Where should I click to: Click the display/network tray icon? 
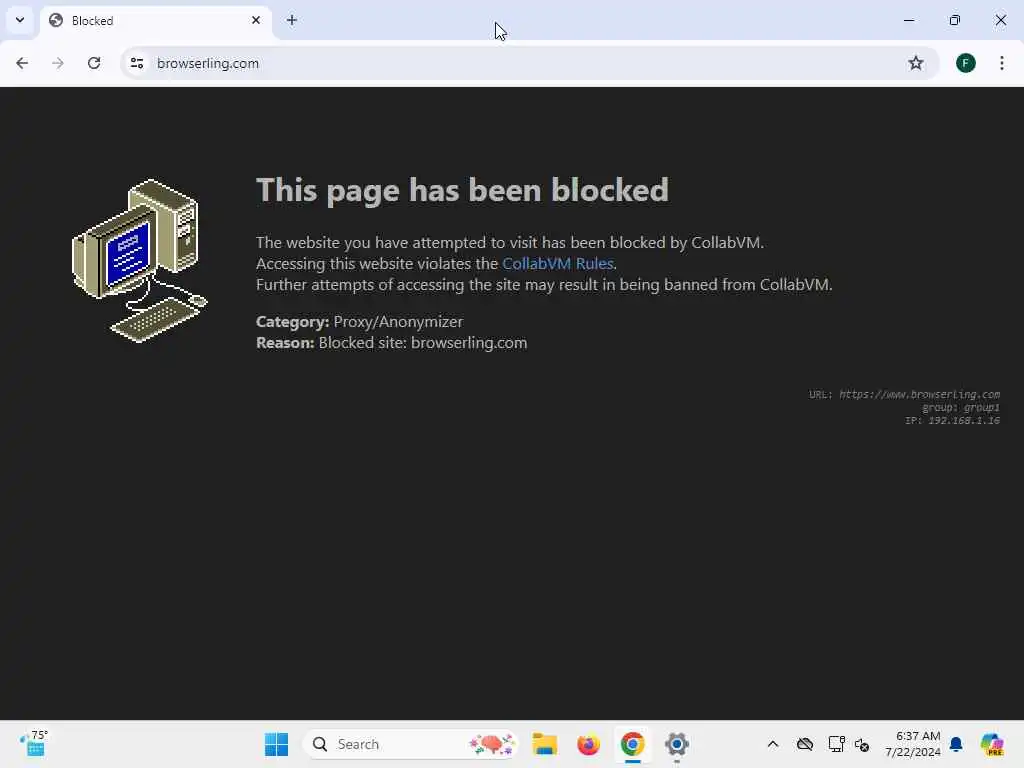(x=836, y=744)
